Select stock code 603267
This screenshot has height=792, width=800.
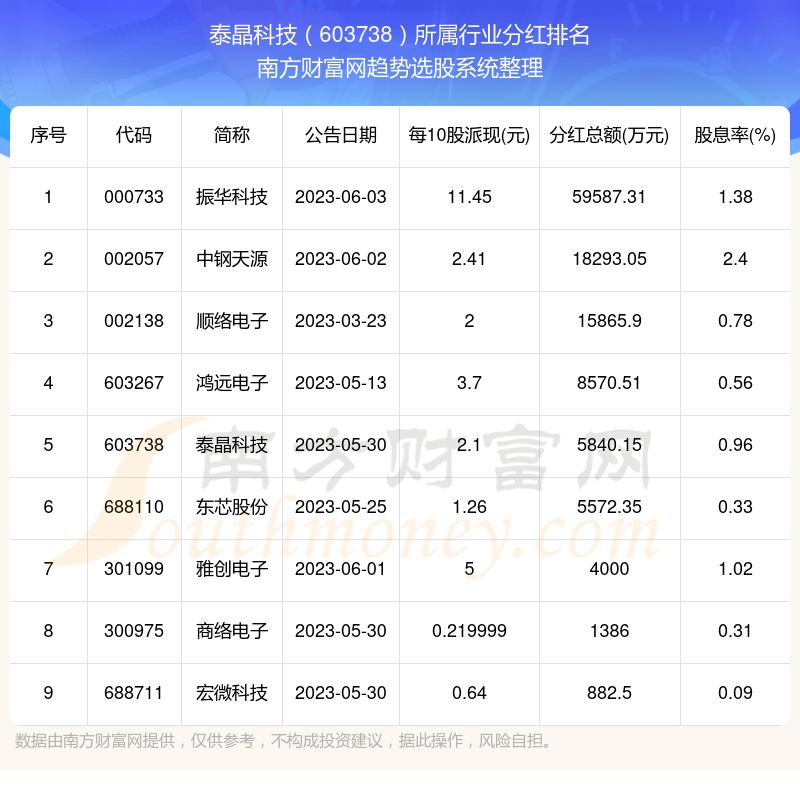coord(134,383)
